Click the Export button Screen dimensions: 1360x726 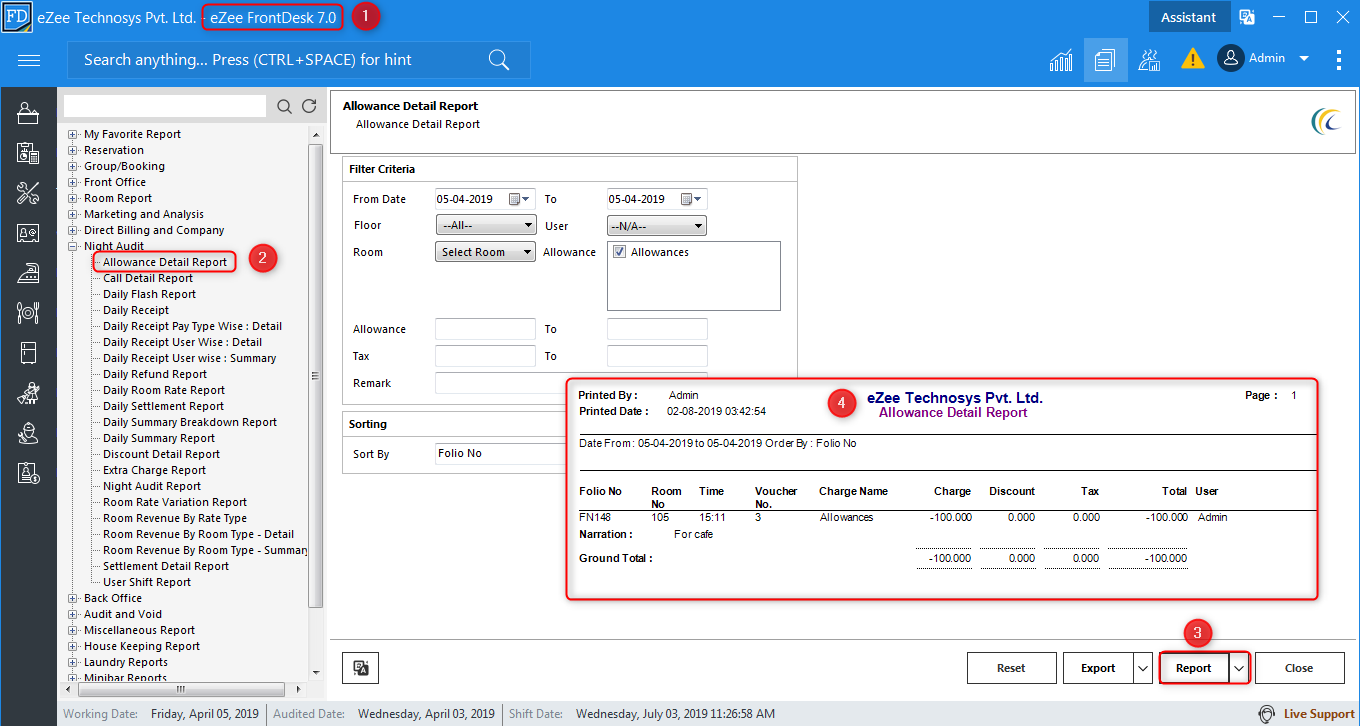coord(1098,668)
